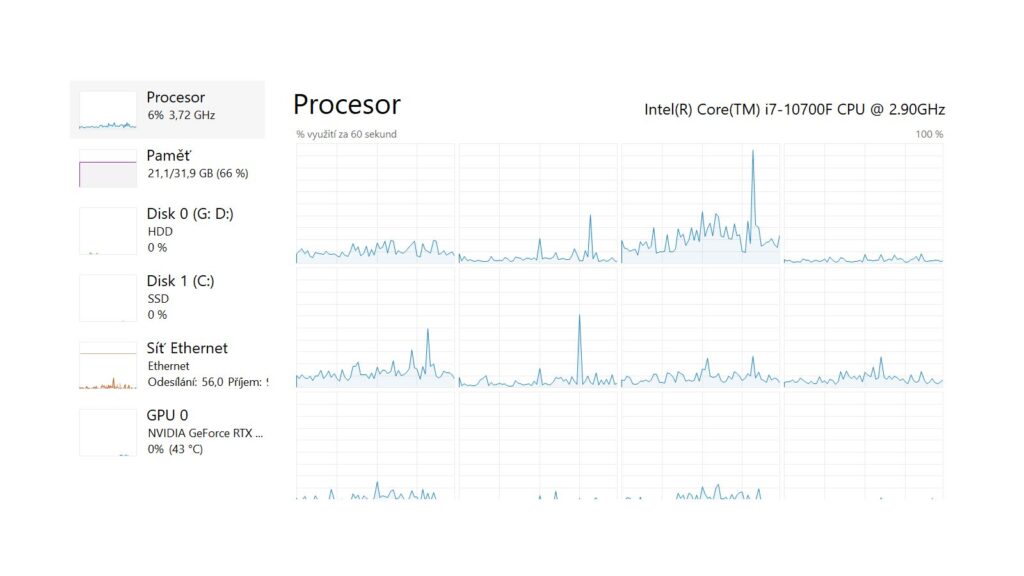Image resolution: width=1024 pixels, height=576 pixels.
Task: Click the core graph with tallest spike
Action: (700, 203)
